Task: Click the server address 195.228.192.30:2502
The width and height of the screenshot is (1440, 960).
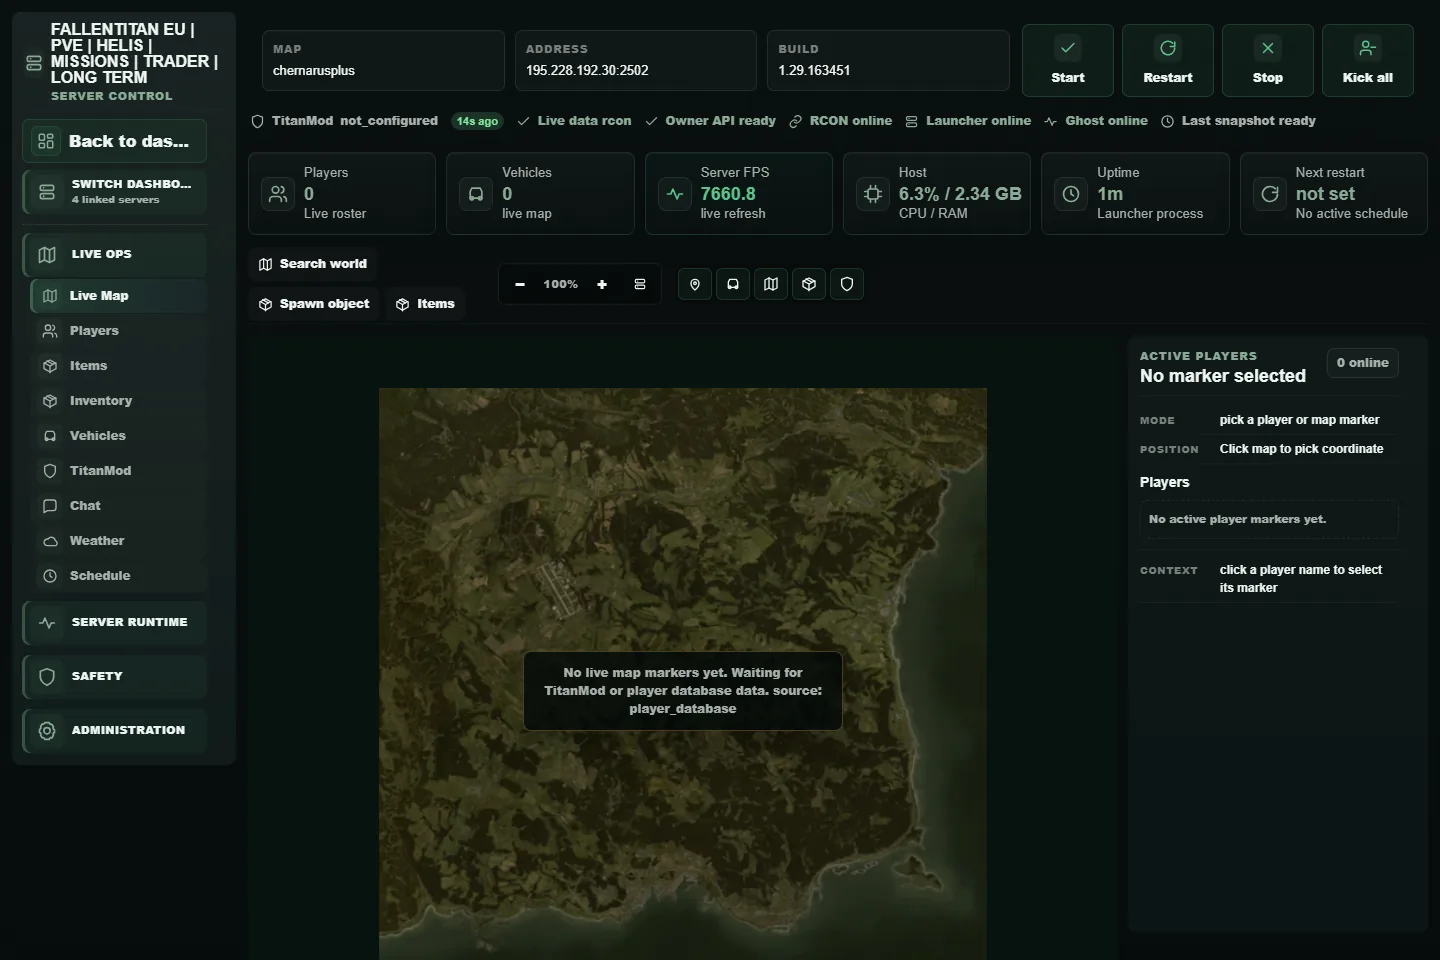Action: [x=587, y=70]
